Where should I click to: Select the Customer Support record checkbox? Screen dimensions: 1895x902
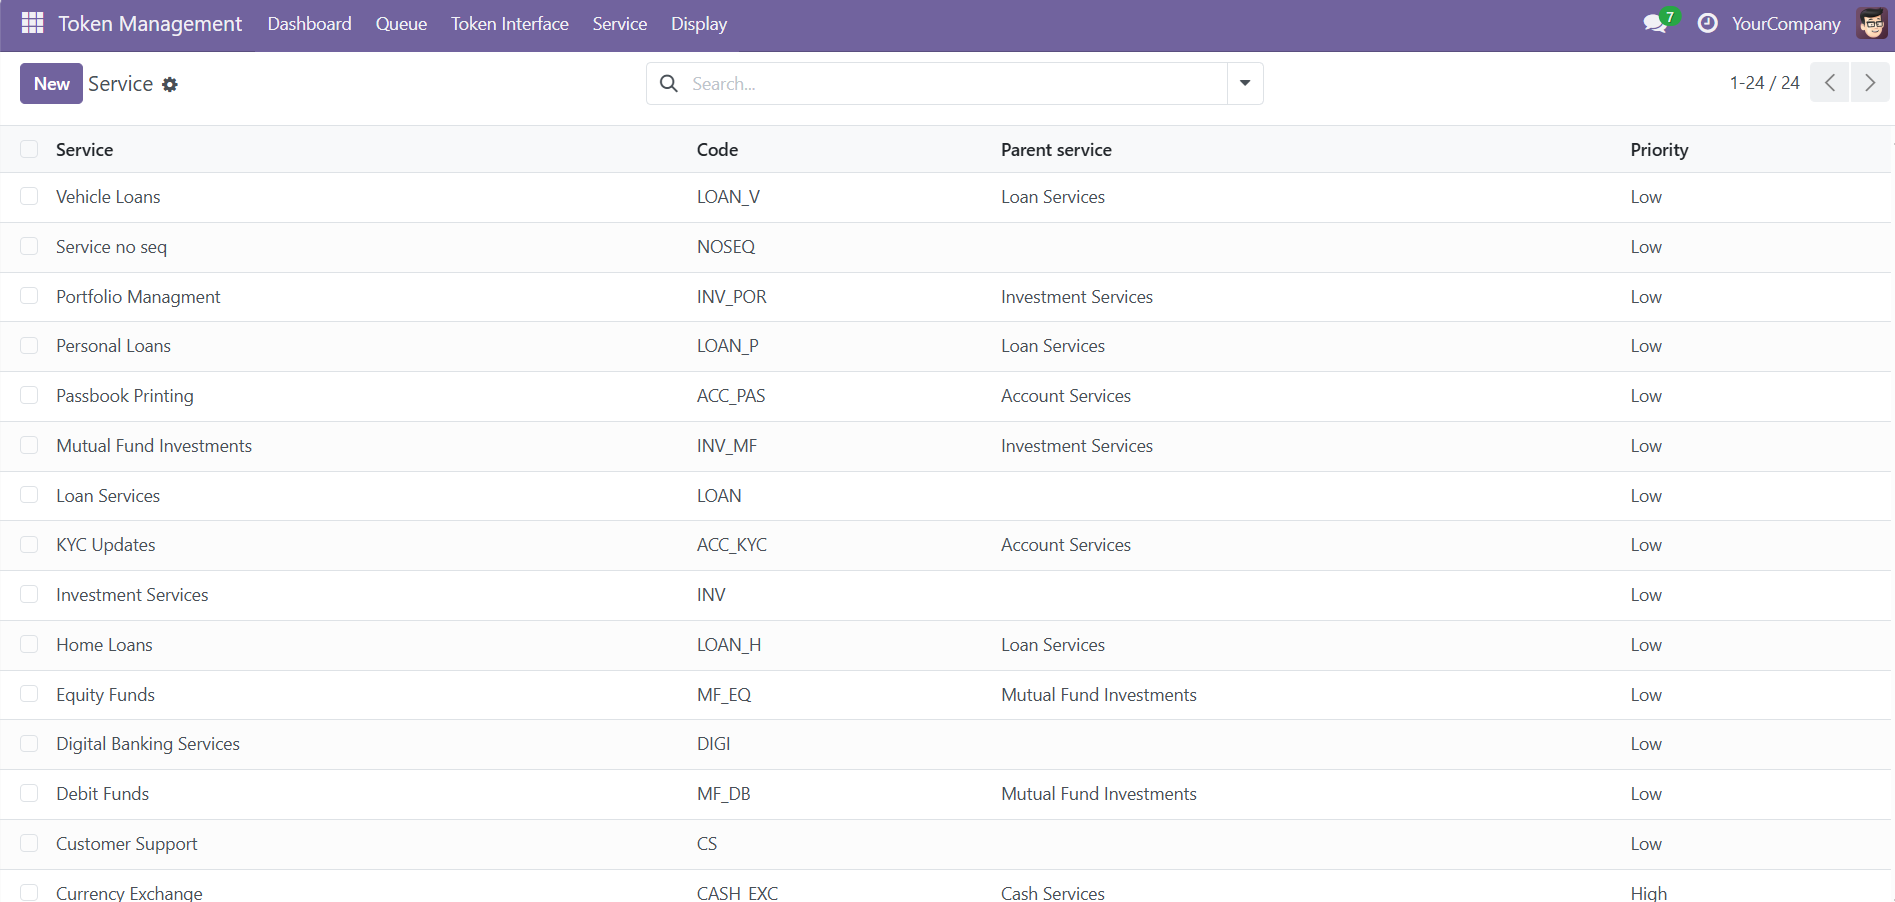(x=29, y=843)
